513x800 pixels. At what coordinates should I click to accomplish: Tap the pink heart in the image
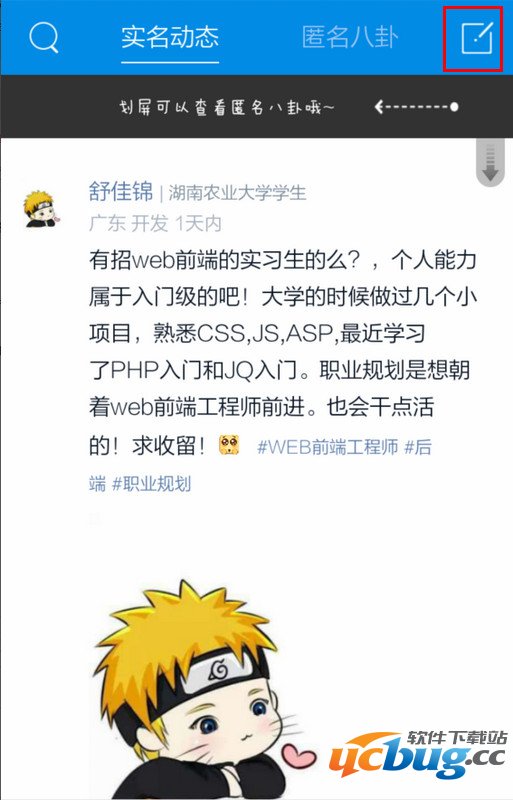299,755
